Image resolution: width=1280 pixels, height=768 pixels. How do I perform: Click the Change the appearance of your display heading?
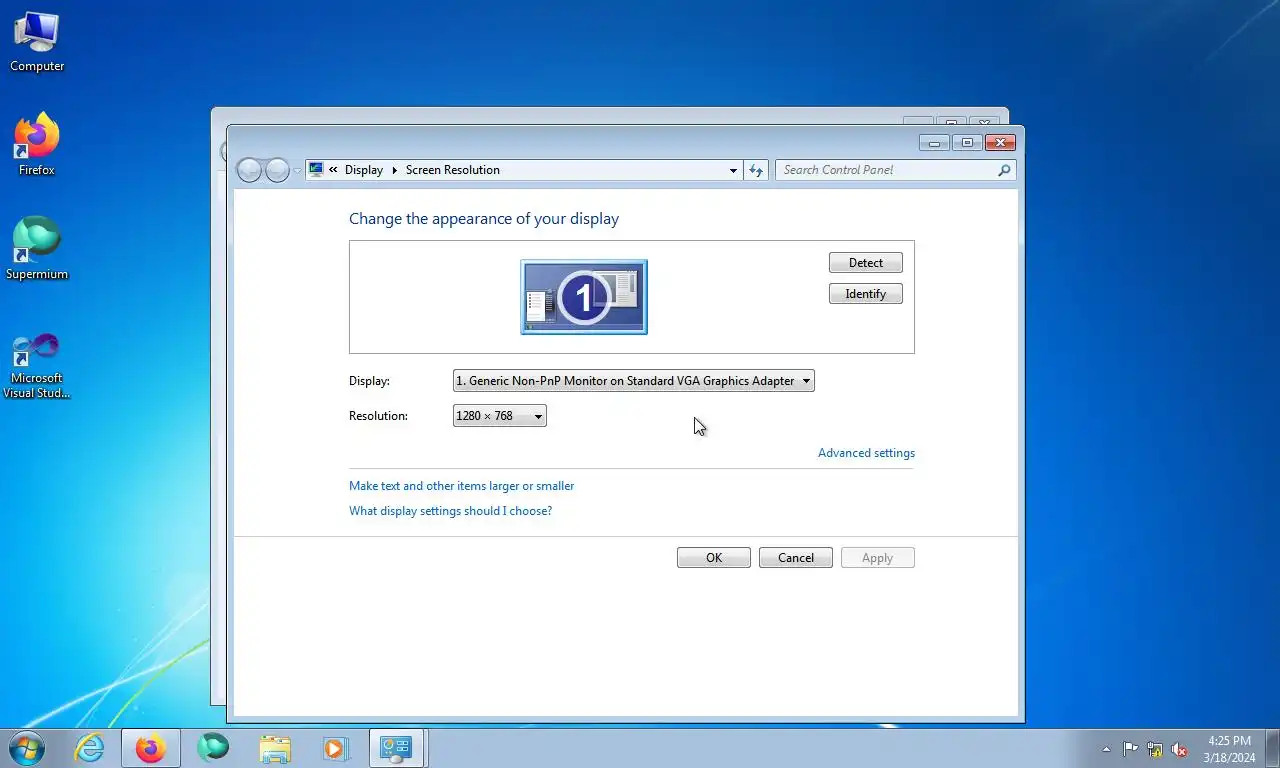pos(484,219)
